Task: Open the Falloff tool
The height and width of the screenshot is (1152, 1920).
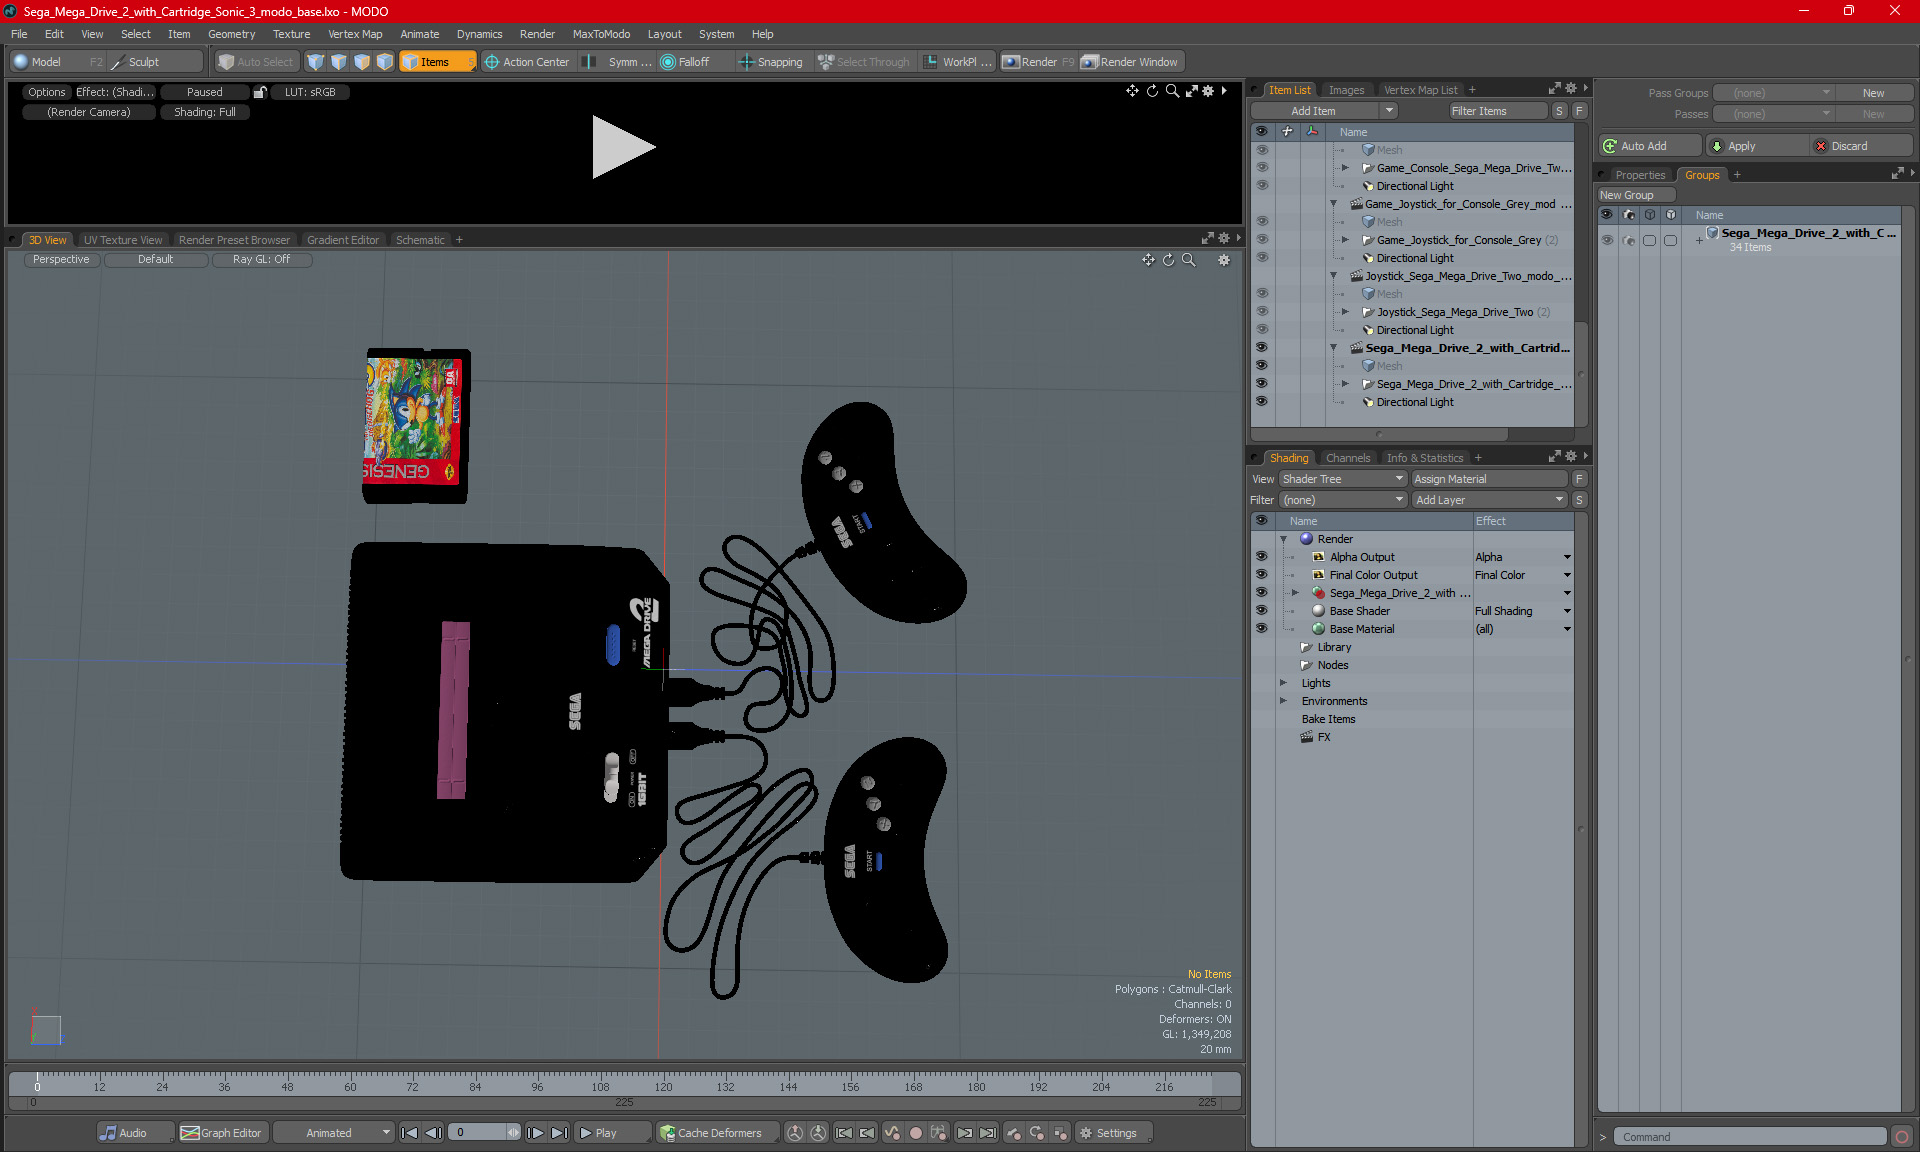Action: (x=686, y=62)
